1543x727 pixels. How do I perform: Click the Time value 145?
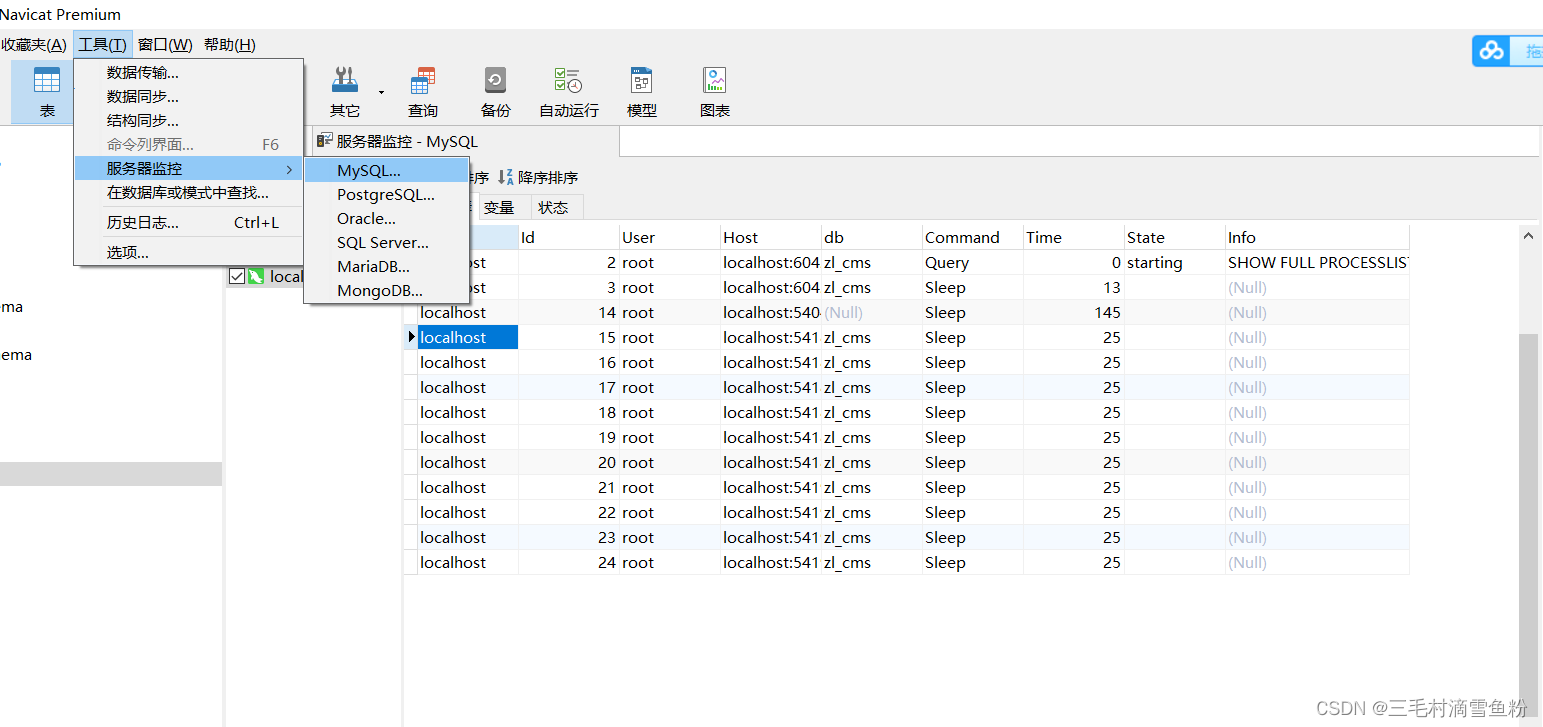click(x=1073, y=312)
